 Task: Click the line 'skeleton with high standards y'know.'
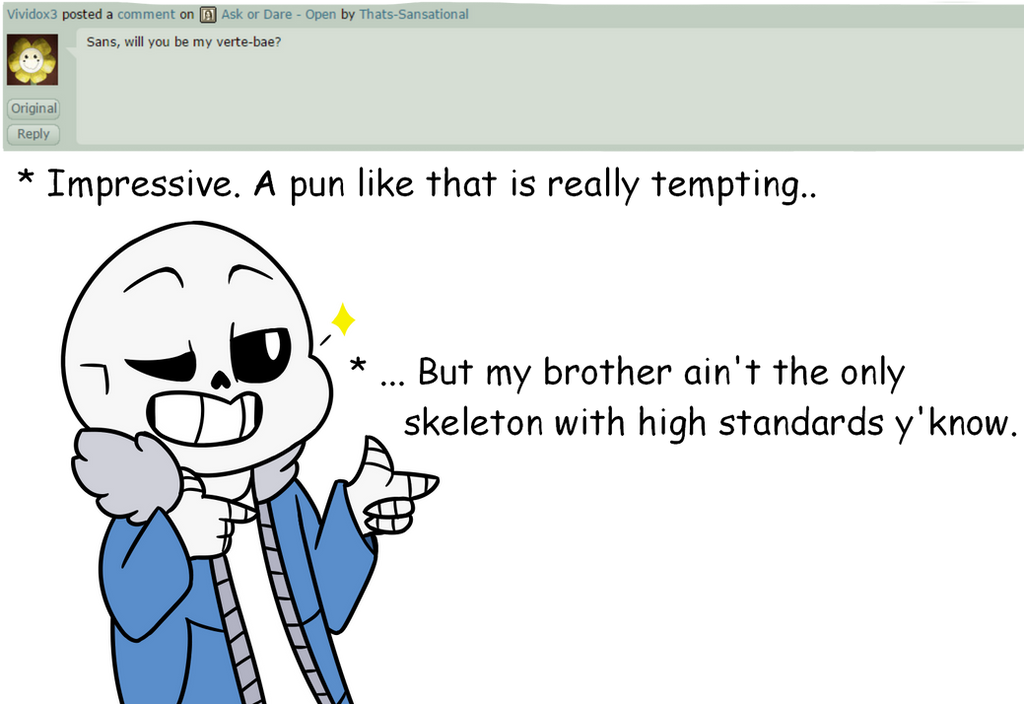pyautogui.click(x=711, y=423)
